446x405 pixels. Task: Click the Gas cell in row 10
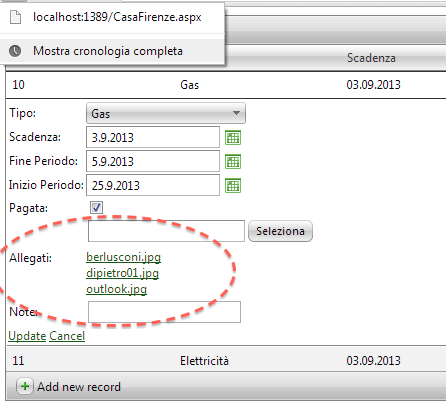click(x=189, y=85)
